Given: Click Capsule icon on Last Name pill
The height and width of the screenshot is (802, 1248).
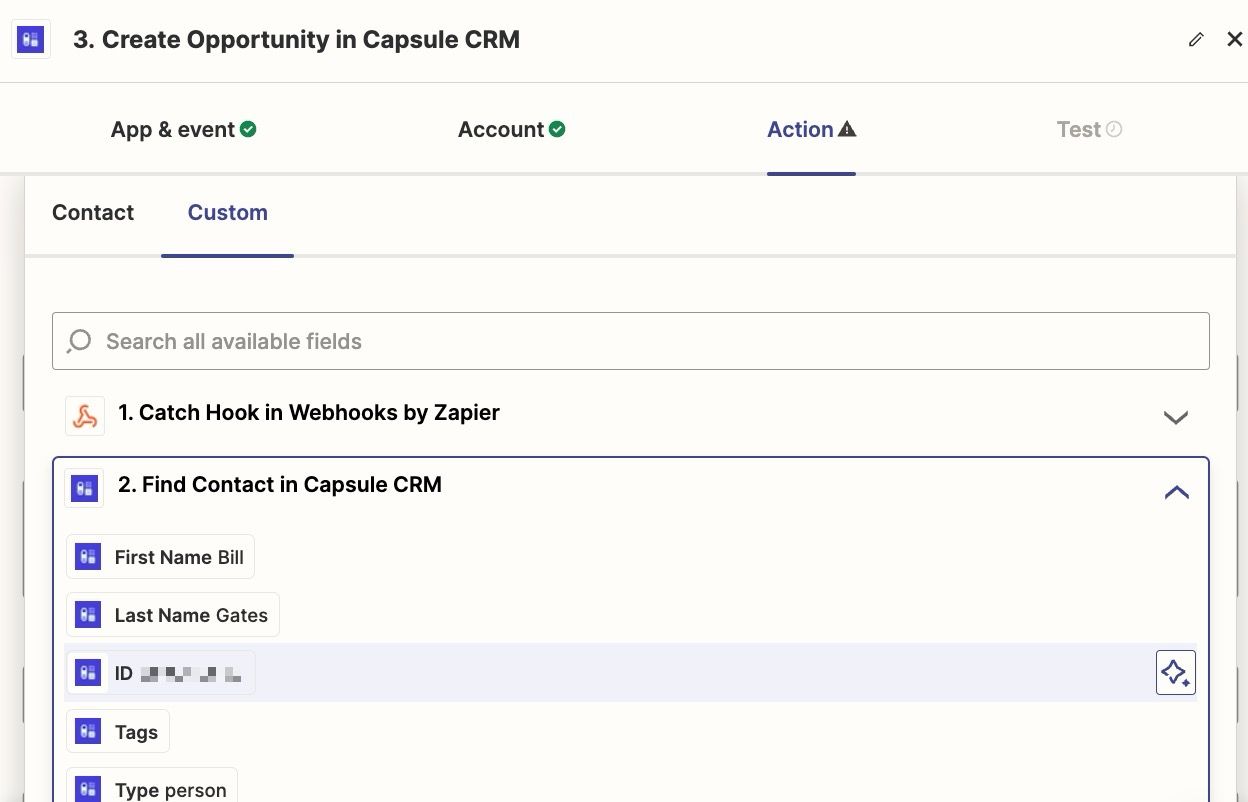Looking at the screenshot, I should coord(88,615).
